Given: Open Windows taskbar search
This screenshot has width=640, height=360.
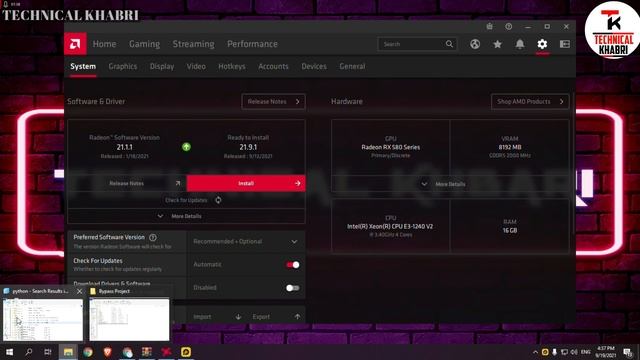Looking at the screenshot, I should pos(29,352).
